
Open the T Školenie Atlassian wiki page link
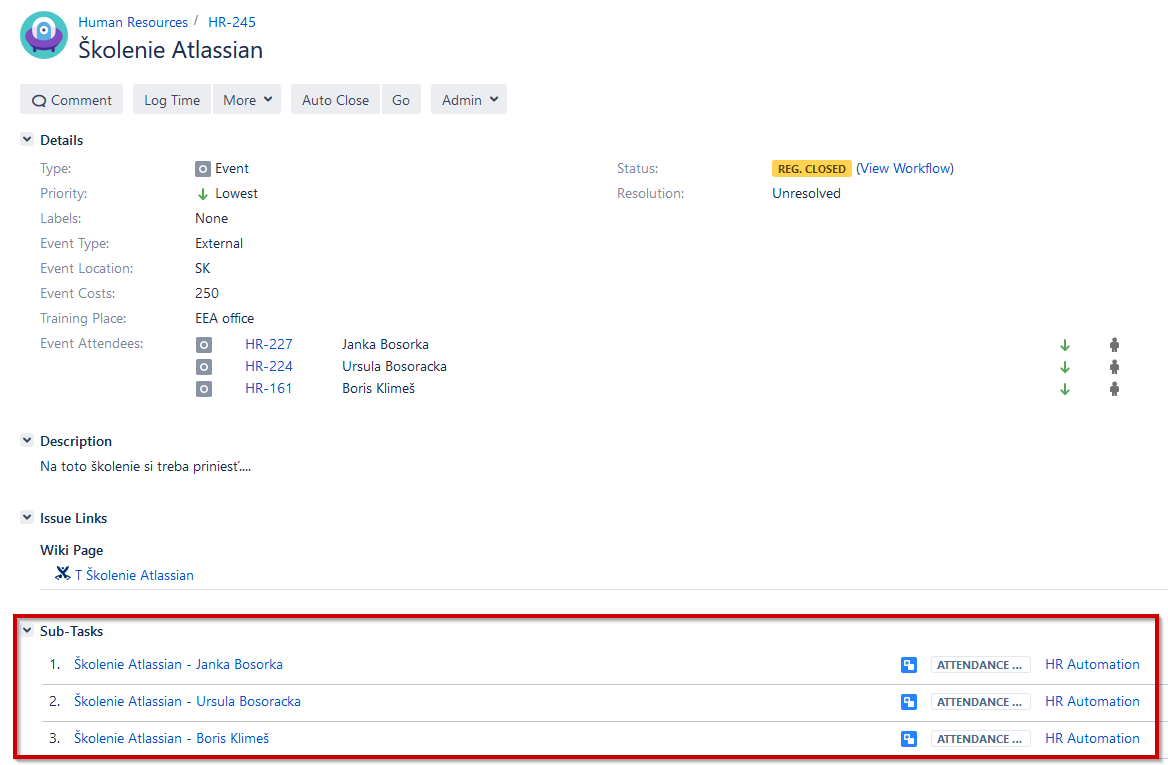point(134,575)
